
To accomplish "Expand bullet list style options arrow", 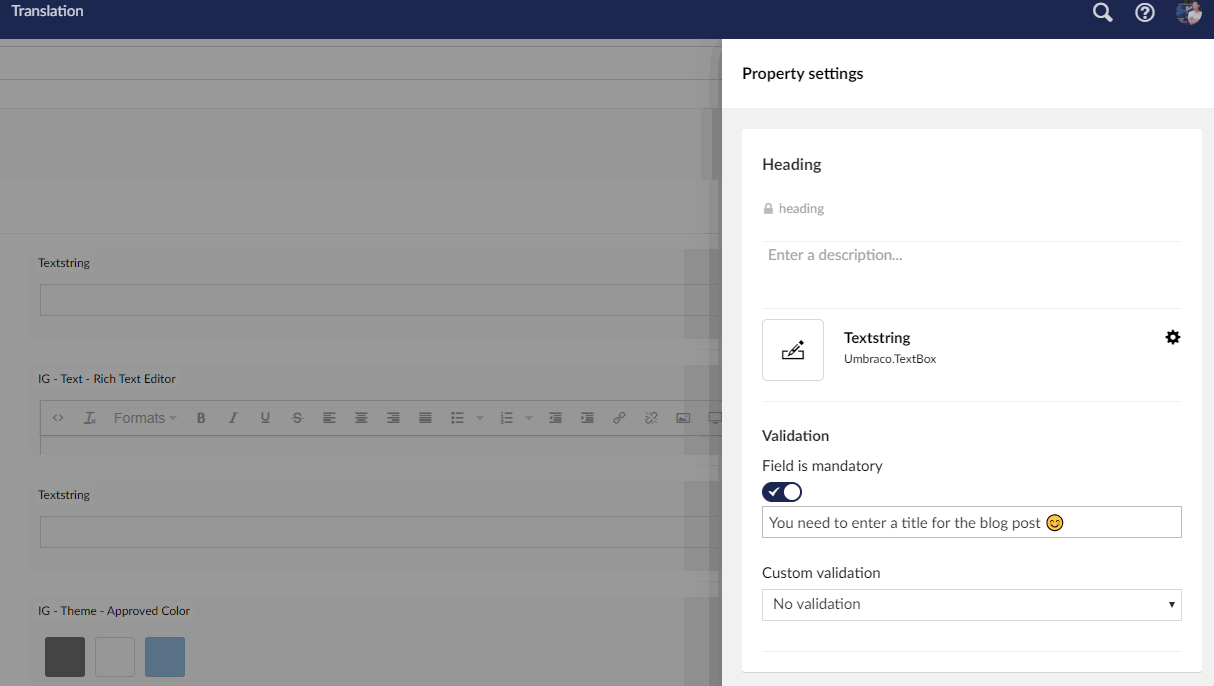I will pos(479,418).
